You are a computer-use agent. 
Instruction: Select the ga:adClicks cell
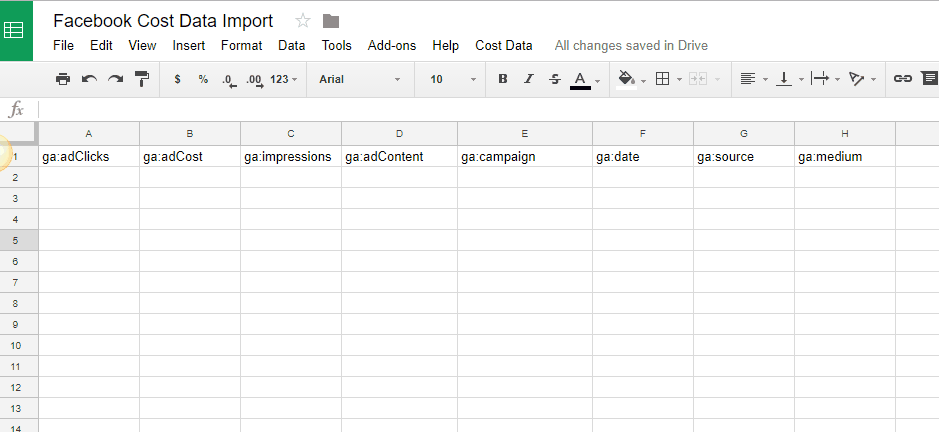[89, 156]
